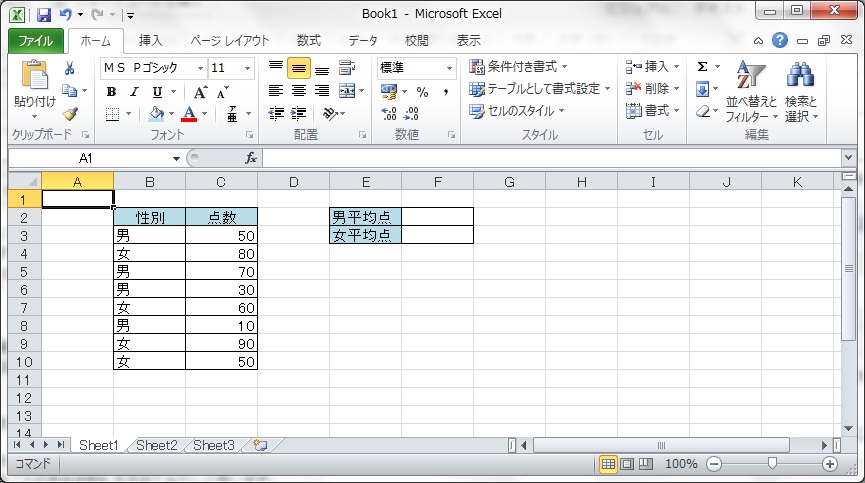Screen dimensions: 865x483
Task: Click the Increase Decimal icon
Action: point(389,114)
